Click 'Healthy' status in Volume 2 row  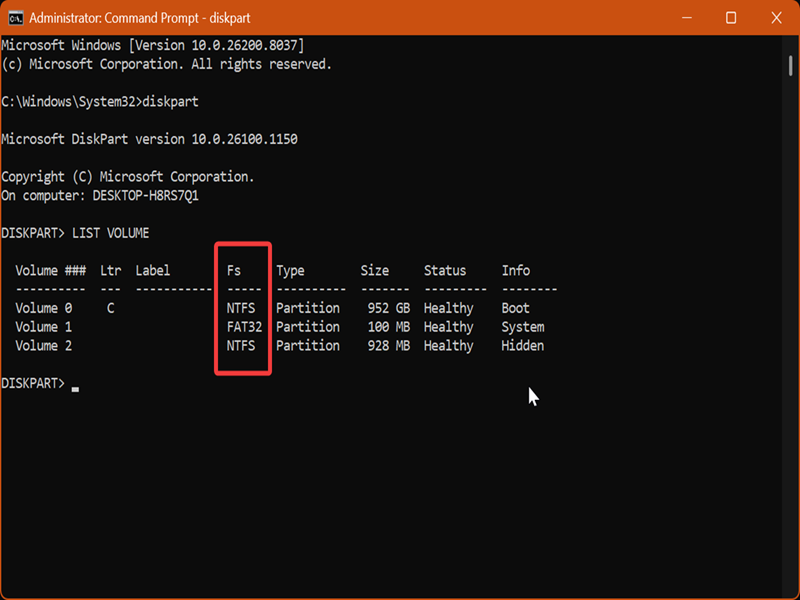(x=448, y=346)
